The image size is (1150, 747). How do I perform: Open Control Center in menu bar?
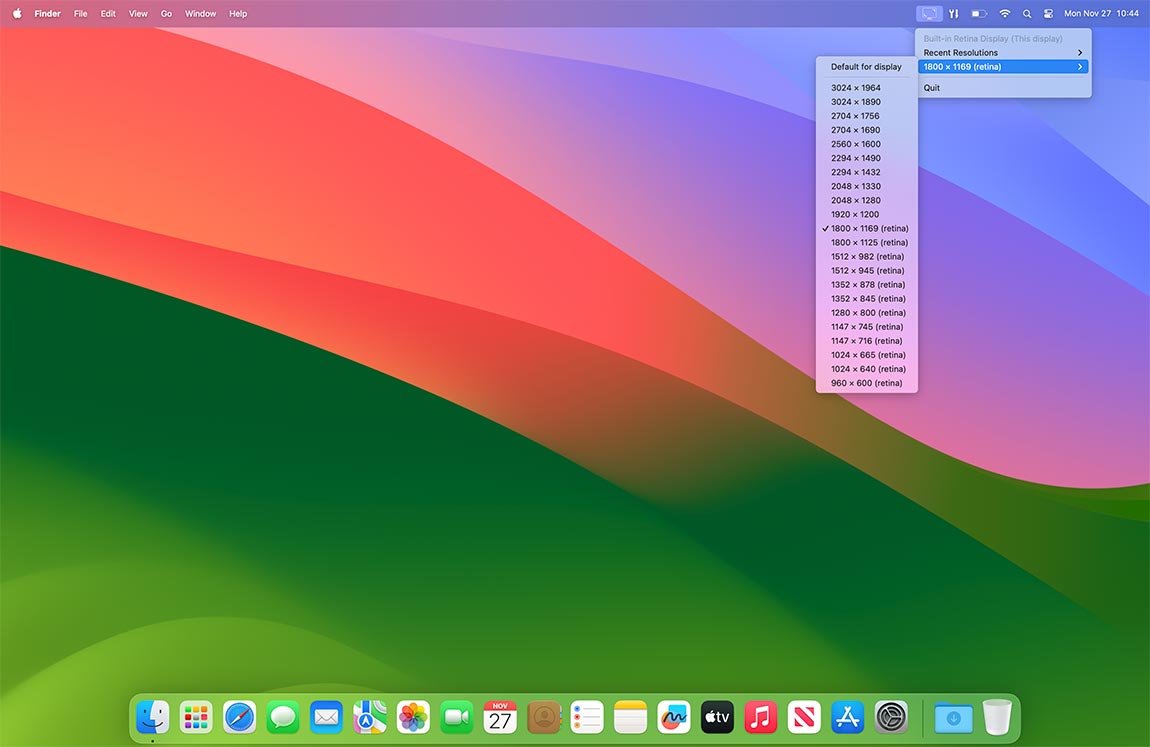pyautogui.click(x=1048, y=14)
